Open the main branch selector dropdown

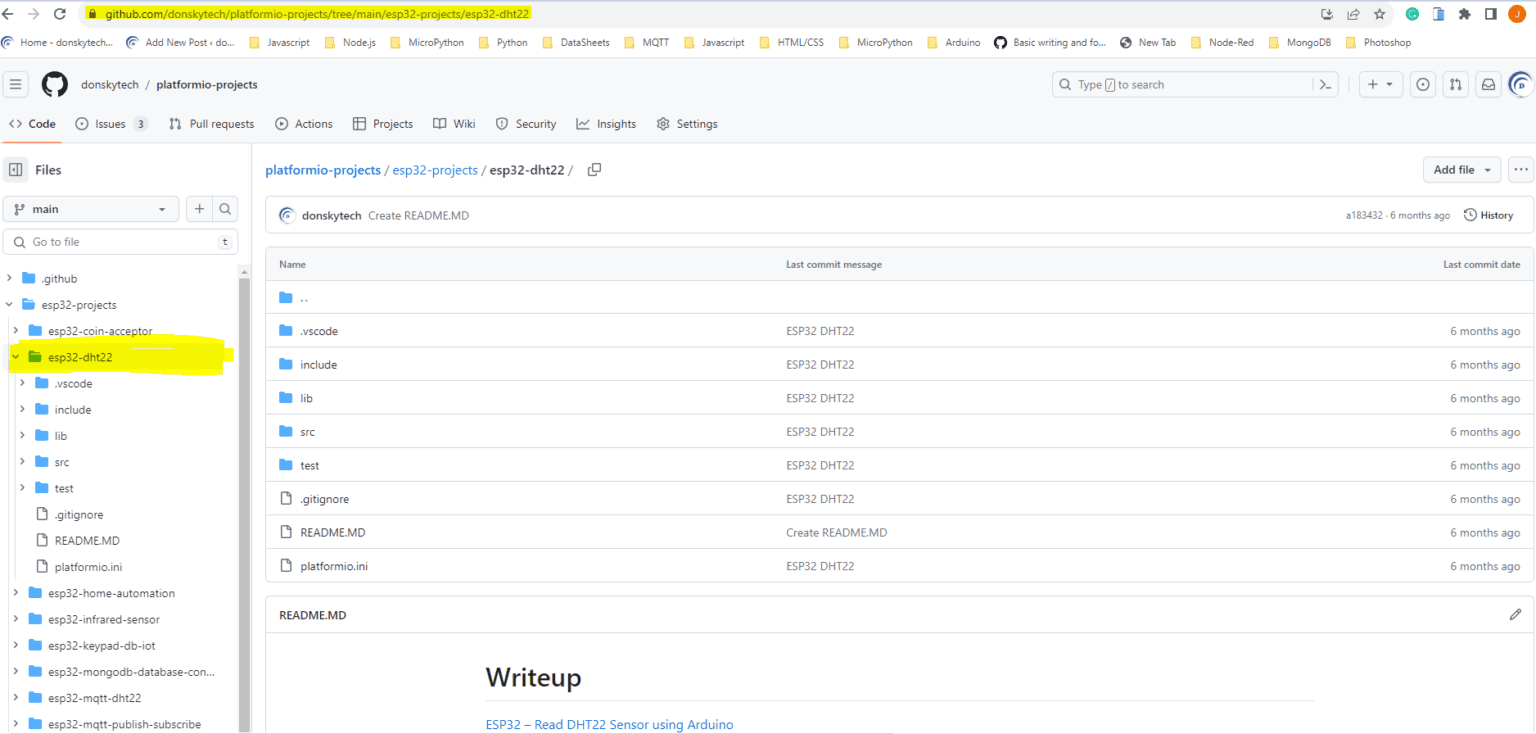tap(90, 208)
